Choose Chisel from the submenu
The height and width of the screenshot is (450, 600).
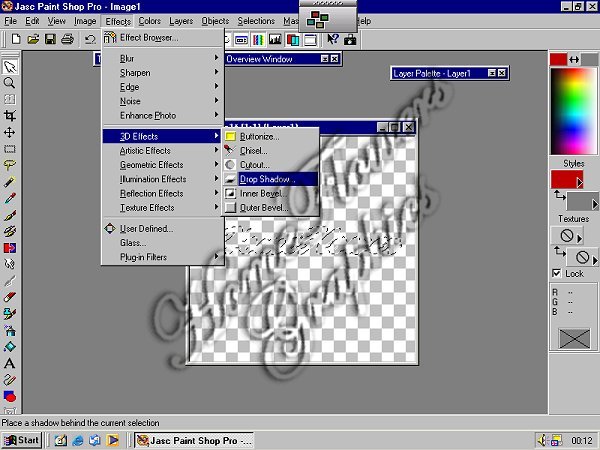(x=271, y=150)
